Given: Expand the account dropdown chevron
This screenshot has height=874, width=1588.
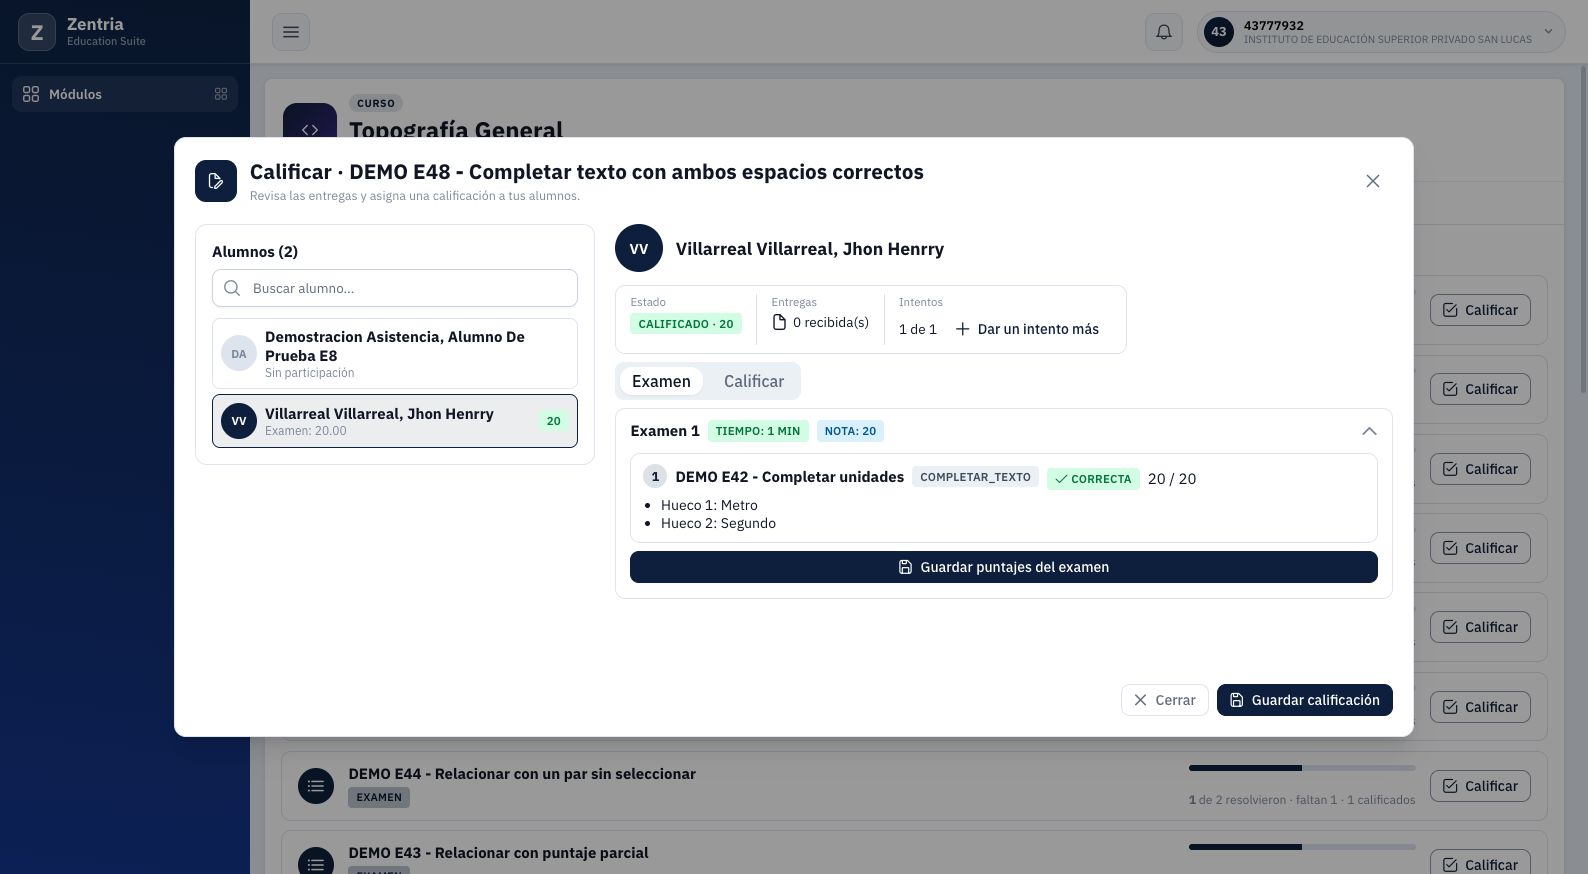Looking at the screenshot, I should tap(1548, 32).
